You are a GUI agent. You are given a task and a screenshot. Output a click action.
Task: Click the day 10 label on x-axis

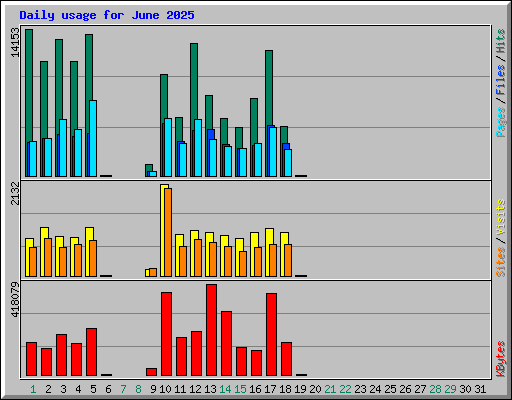(x=165, y=389)
